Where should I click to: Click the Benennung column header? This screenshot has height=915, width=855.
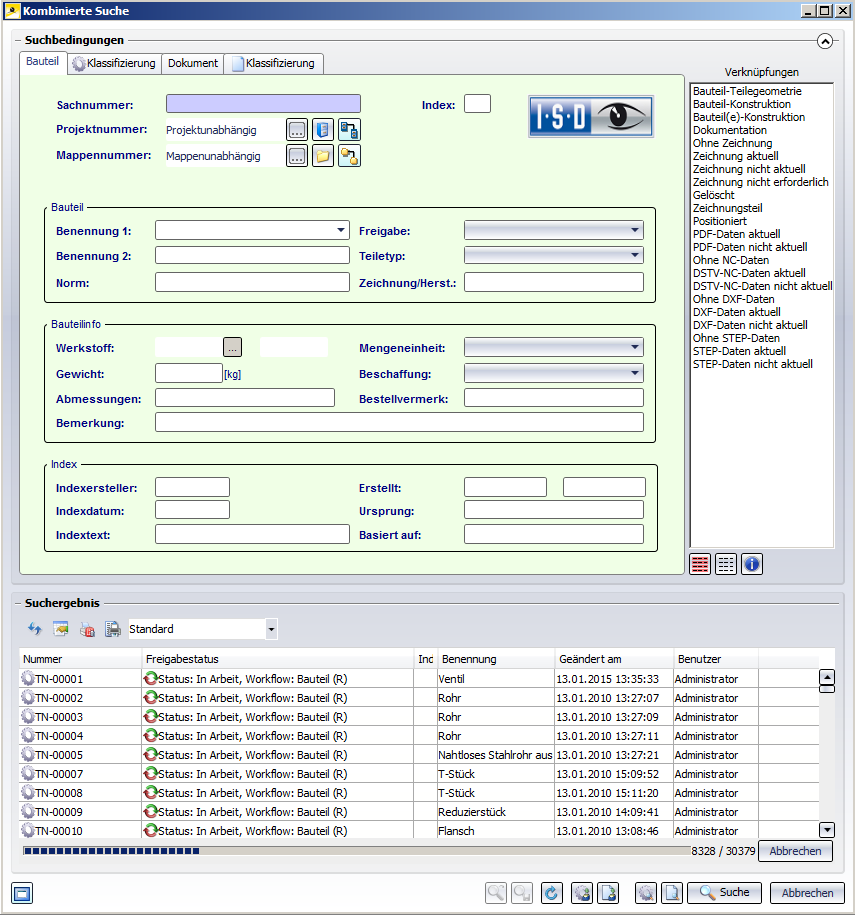(495, 659)
